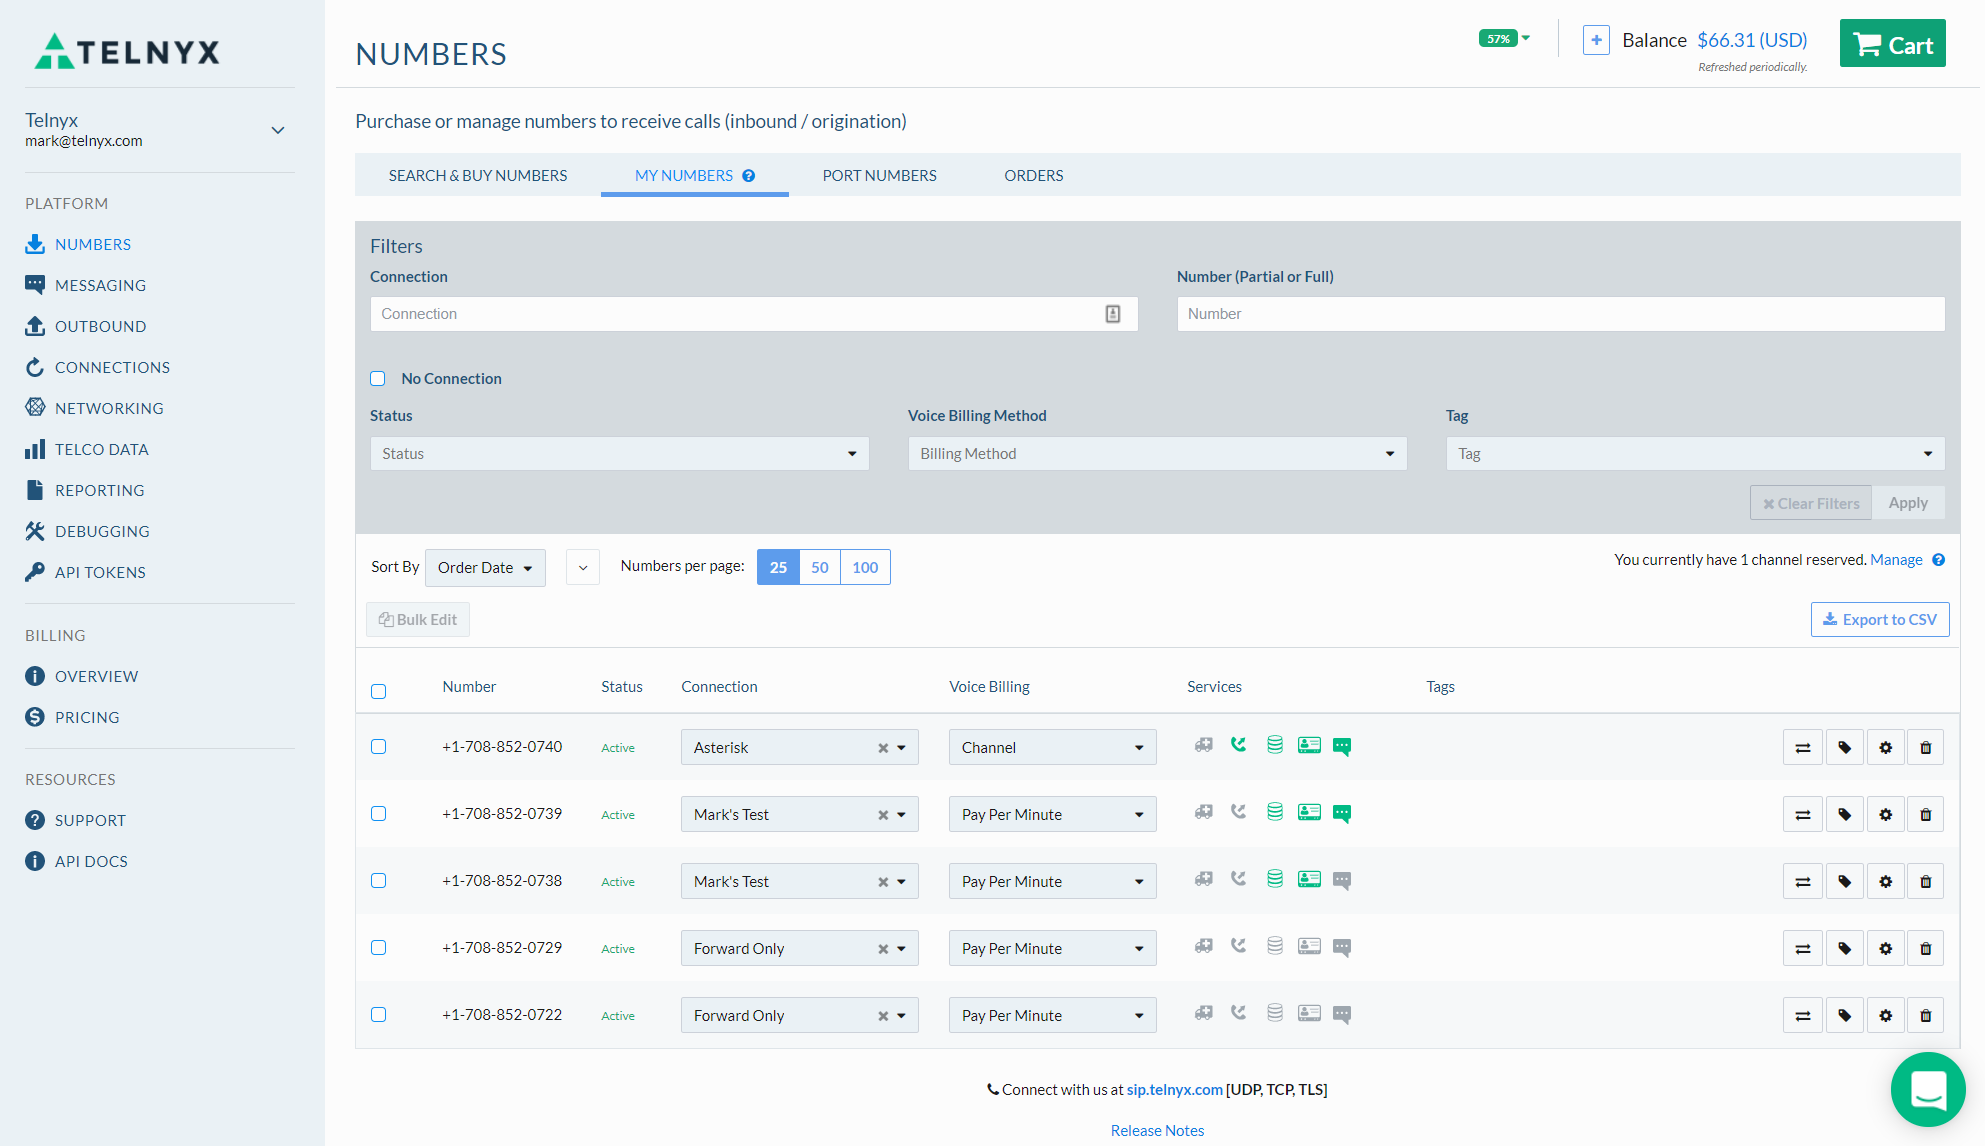This screenshot has width=1985, height=1146.
Task: Open the Numbers section in the sidebar
Action: click(x=92, y=244)
